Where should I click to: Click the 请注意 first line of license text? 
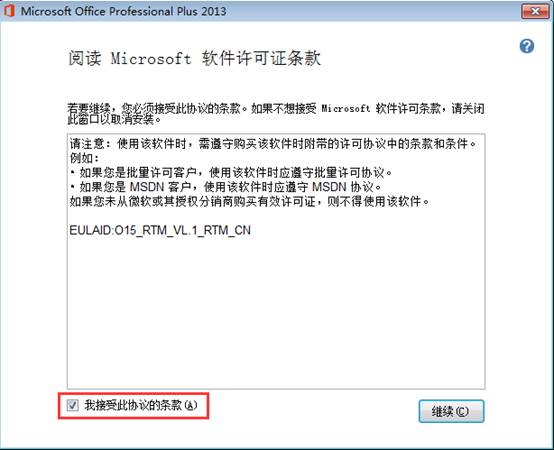click(273, 144)
